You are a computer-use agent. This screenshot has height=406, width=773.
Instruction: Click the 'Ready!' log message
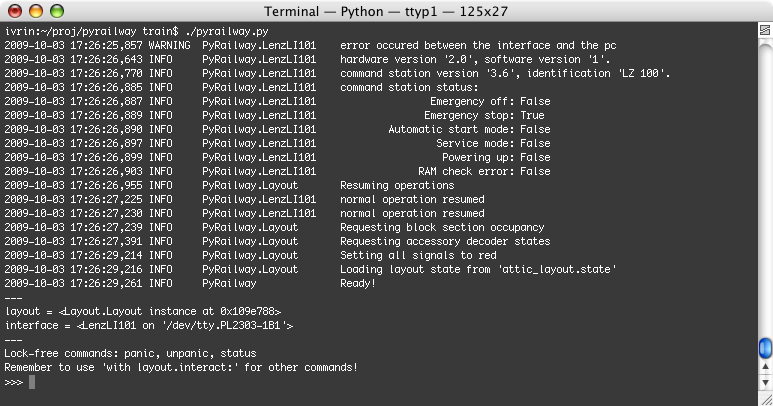(358, 283)
